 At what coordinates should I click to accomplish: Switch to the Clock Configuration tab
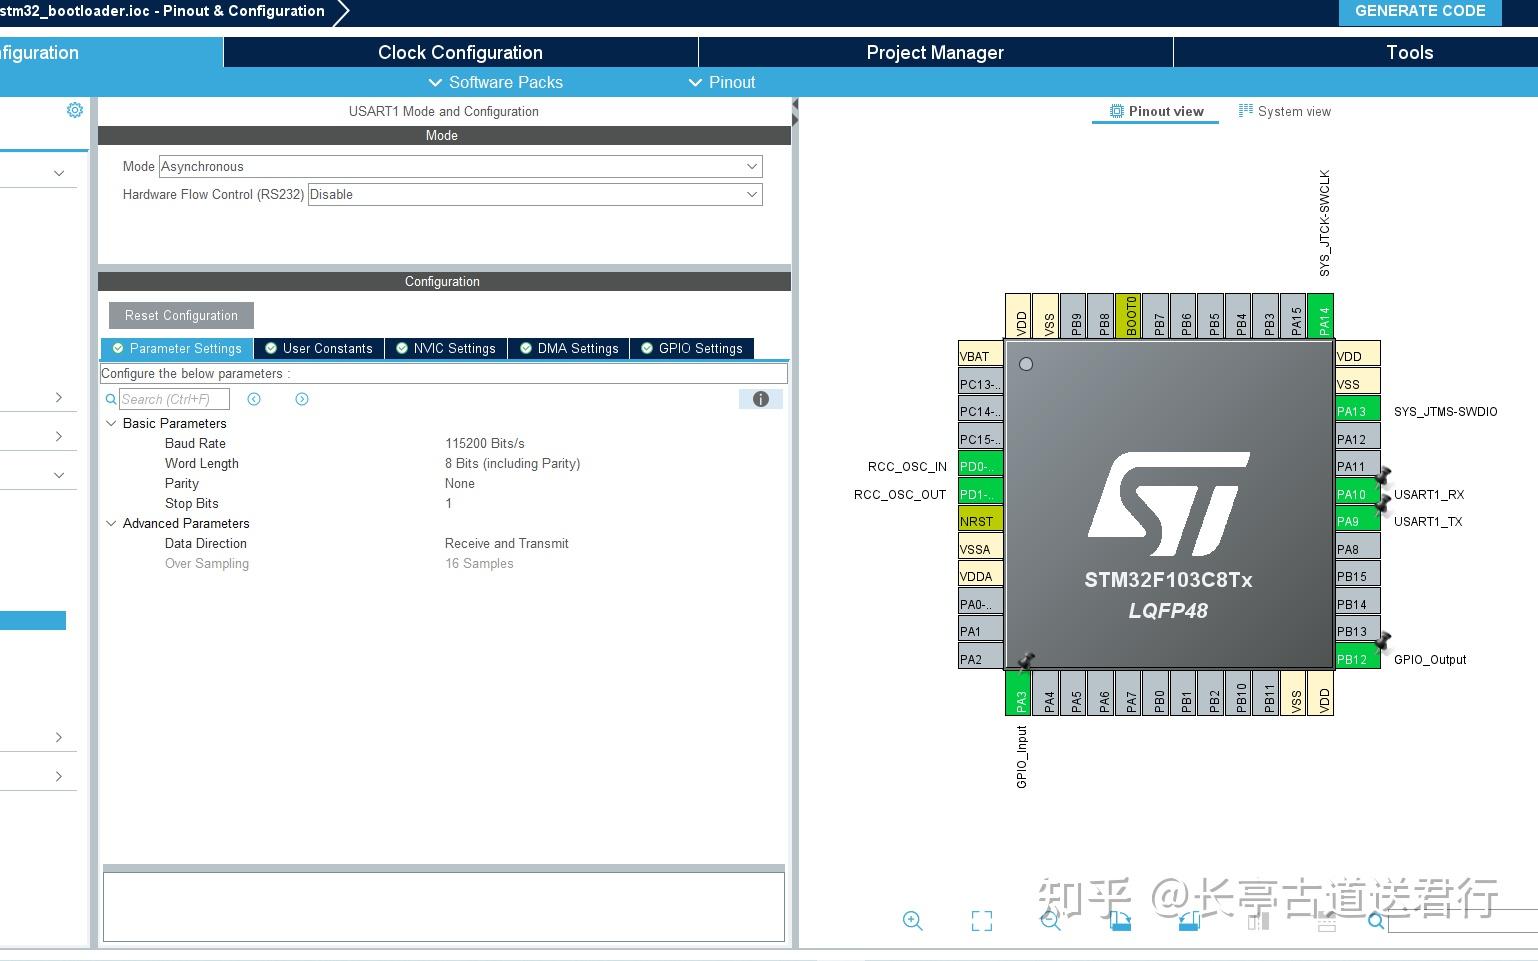tap(460, 53)
